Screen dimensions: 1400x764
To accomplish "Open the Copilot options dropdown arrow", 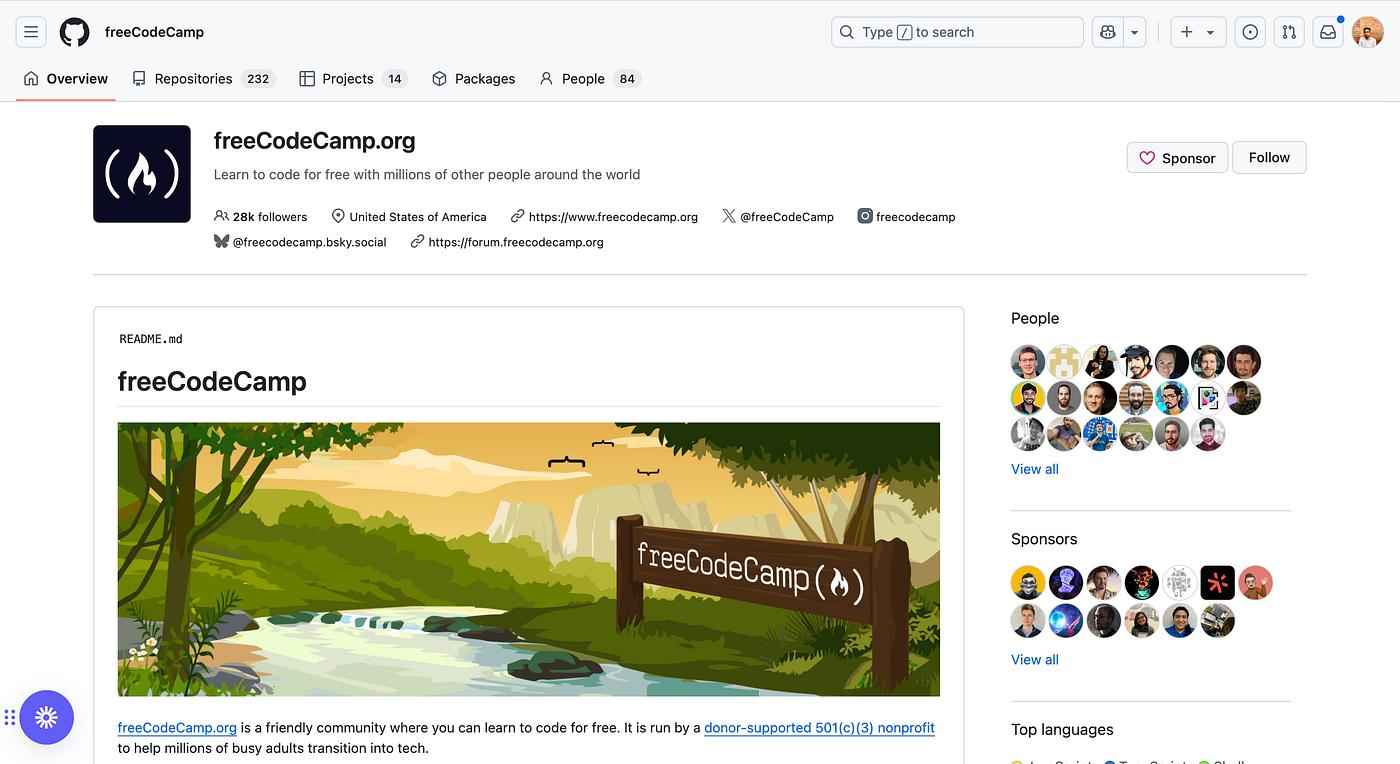I will pyautogui.click(x=1133, y=31).
